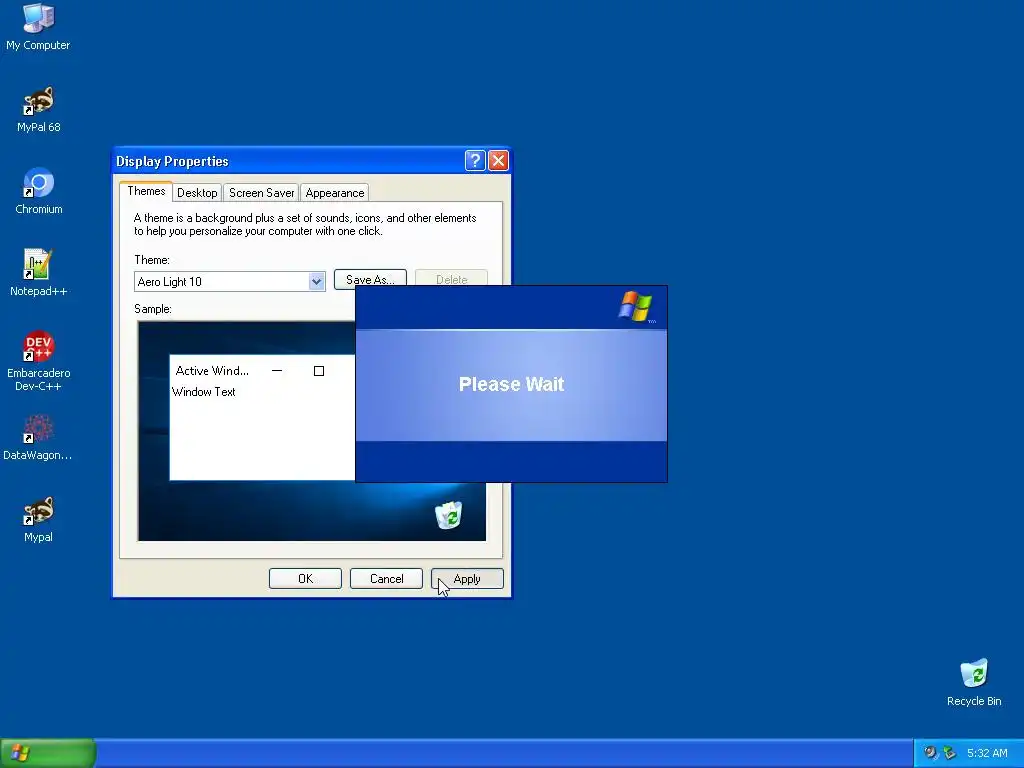Select the MyPal 68 desktop shortcut
Viewport: 1024px width, 768px height.
click(x=38, y=108)
